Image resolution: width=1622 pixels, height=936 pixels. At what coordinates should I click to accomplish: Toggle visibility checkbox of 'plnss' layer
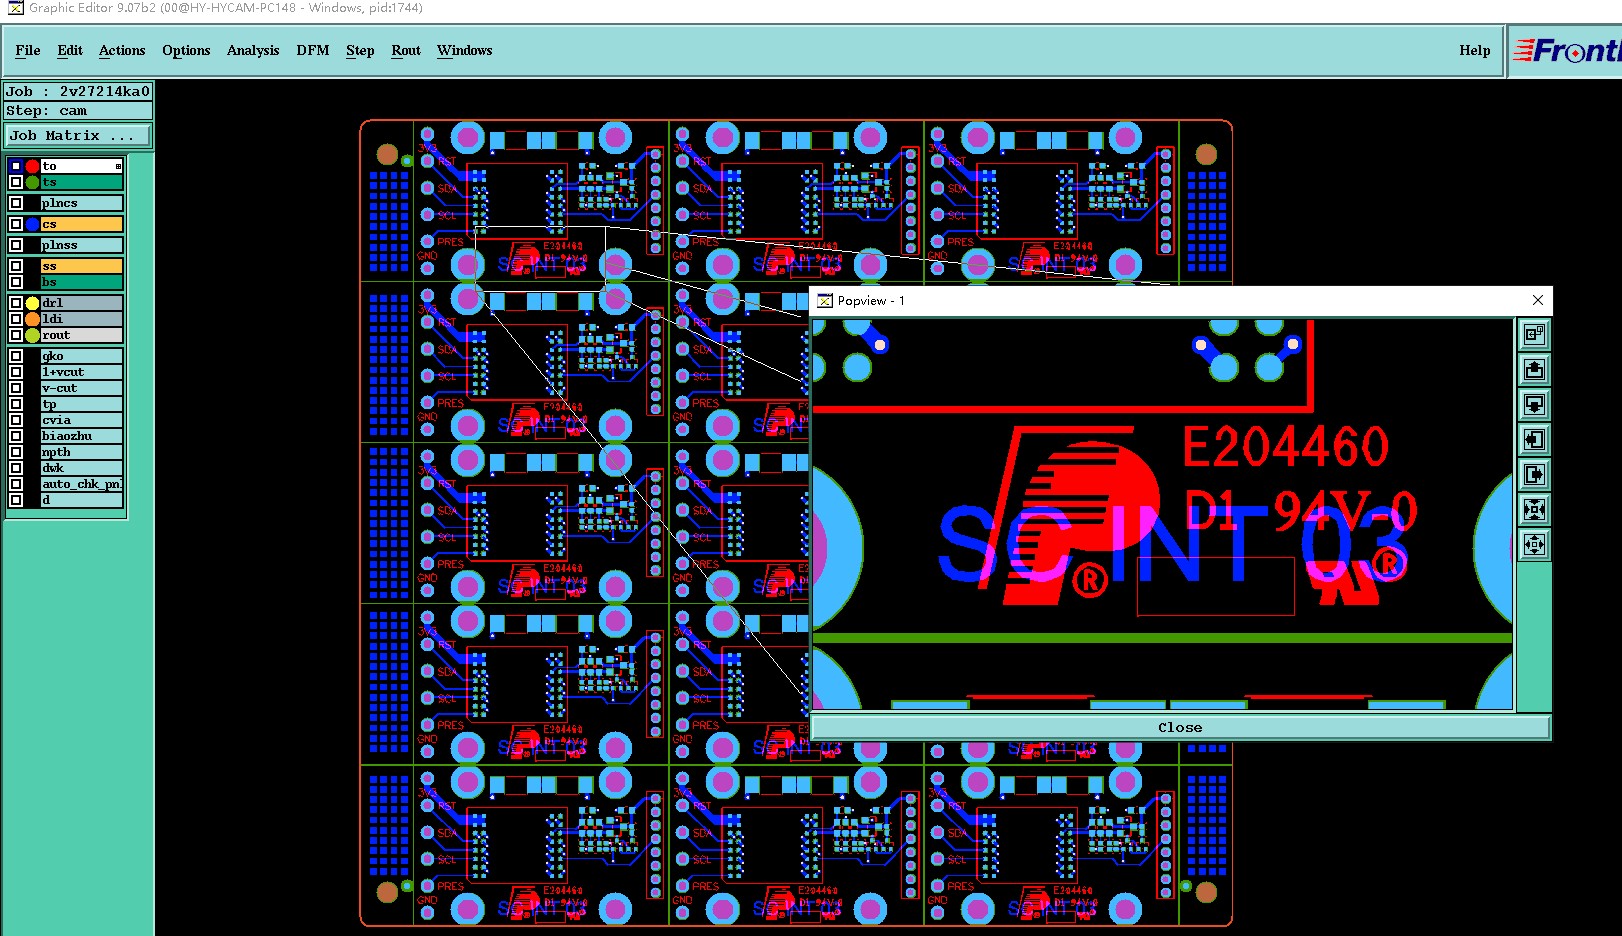(x=16, y=245)
